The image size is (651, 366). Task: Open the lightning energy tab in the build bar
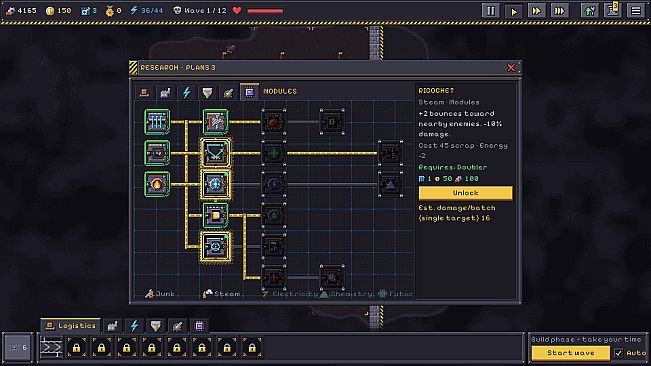click(x=134, y=326)
